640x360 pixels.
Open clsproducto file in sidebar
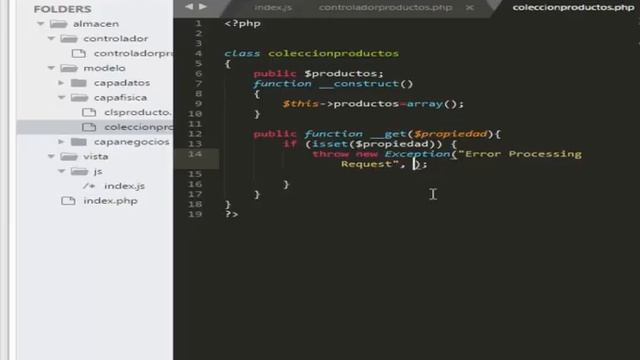click(138, 112)
